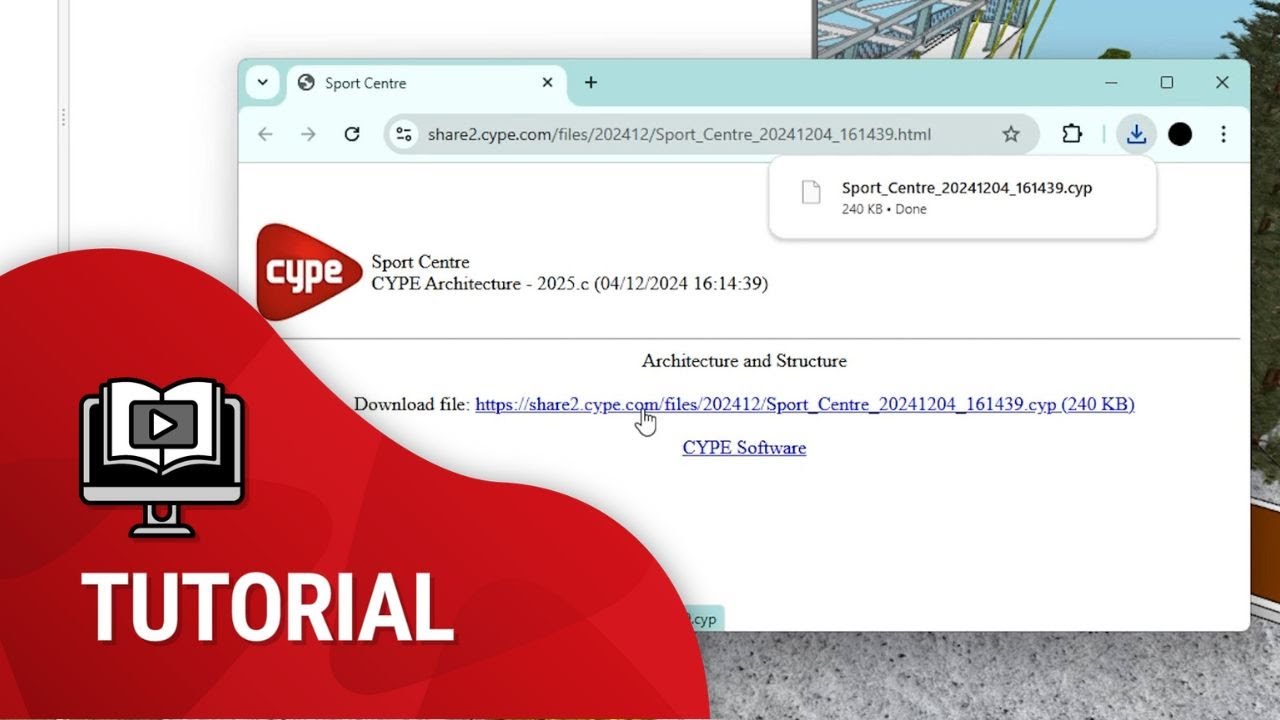Screen dimensions: 1280x720
Task: Reload the Sport Centre page
Action: 352,133
